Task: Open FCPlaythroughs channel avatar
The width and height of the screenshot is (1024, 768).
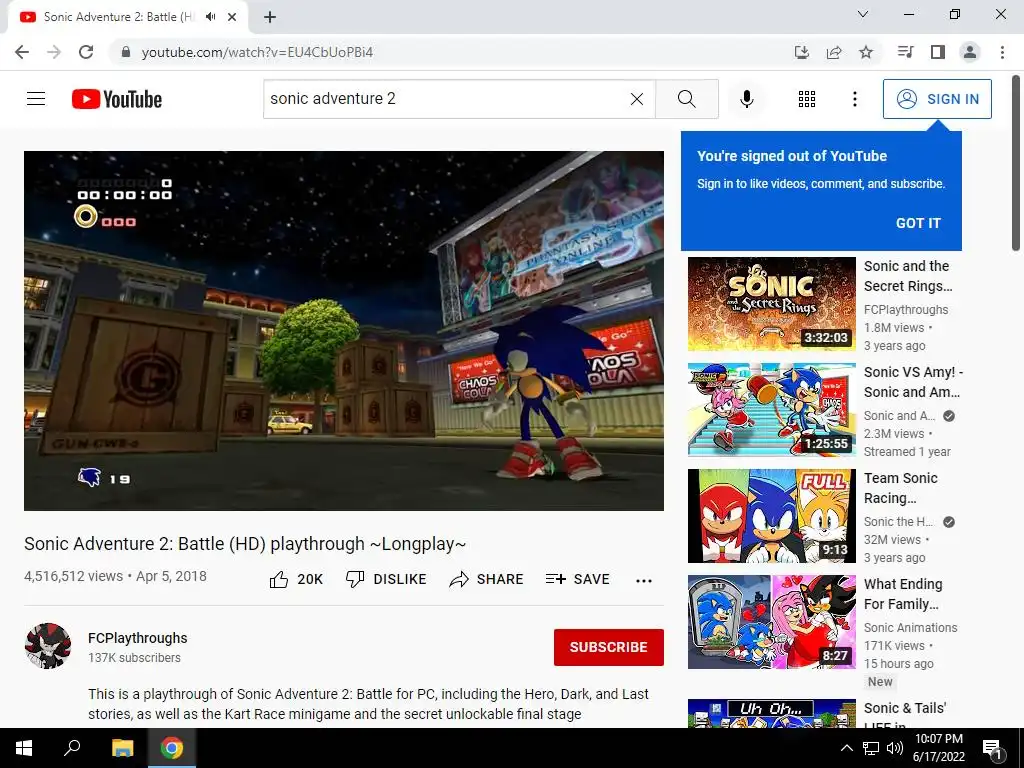Action: [48, 646]
